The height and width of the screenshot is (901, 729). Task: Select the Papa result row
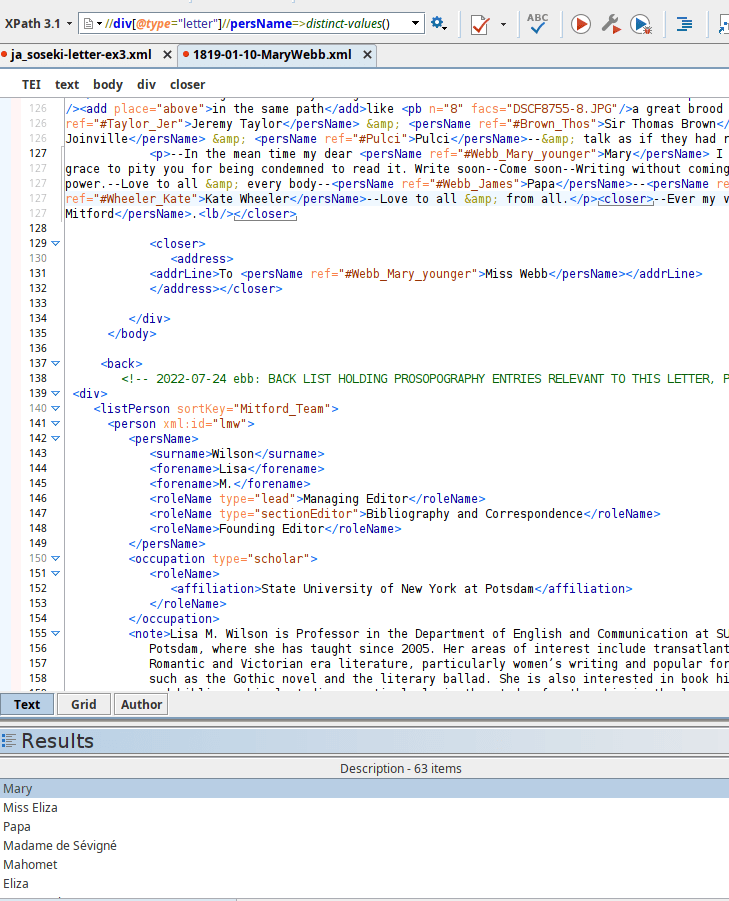click(364, 826)
